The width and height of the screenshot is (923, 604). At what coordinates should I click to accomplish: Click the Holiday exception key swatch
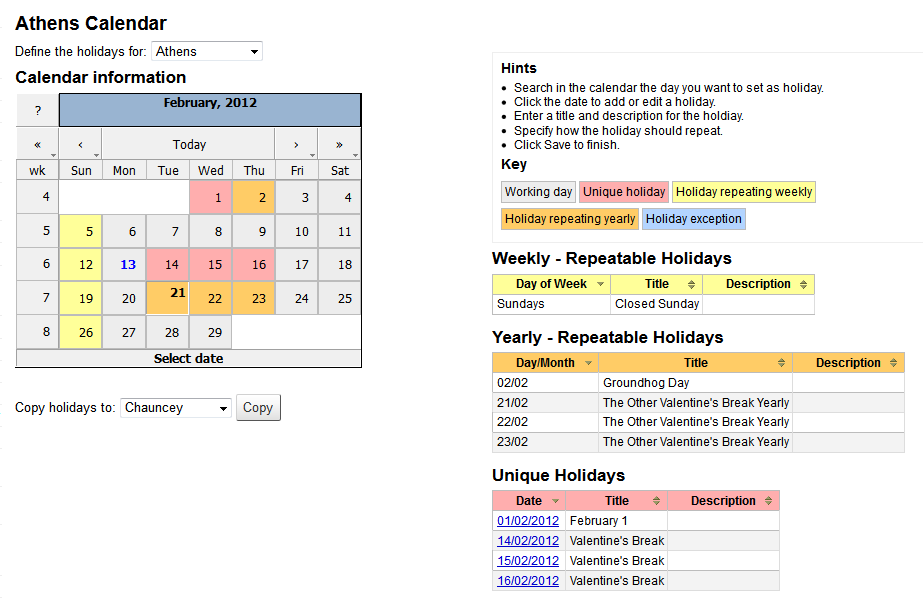click(693, 219)
